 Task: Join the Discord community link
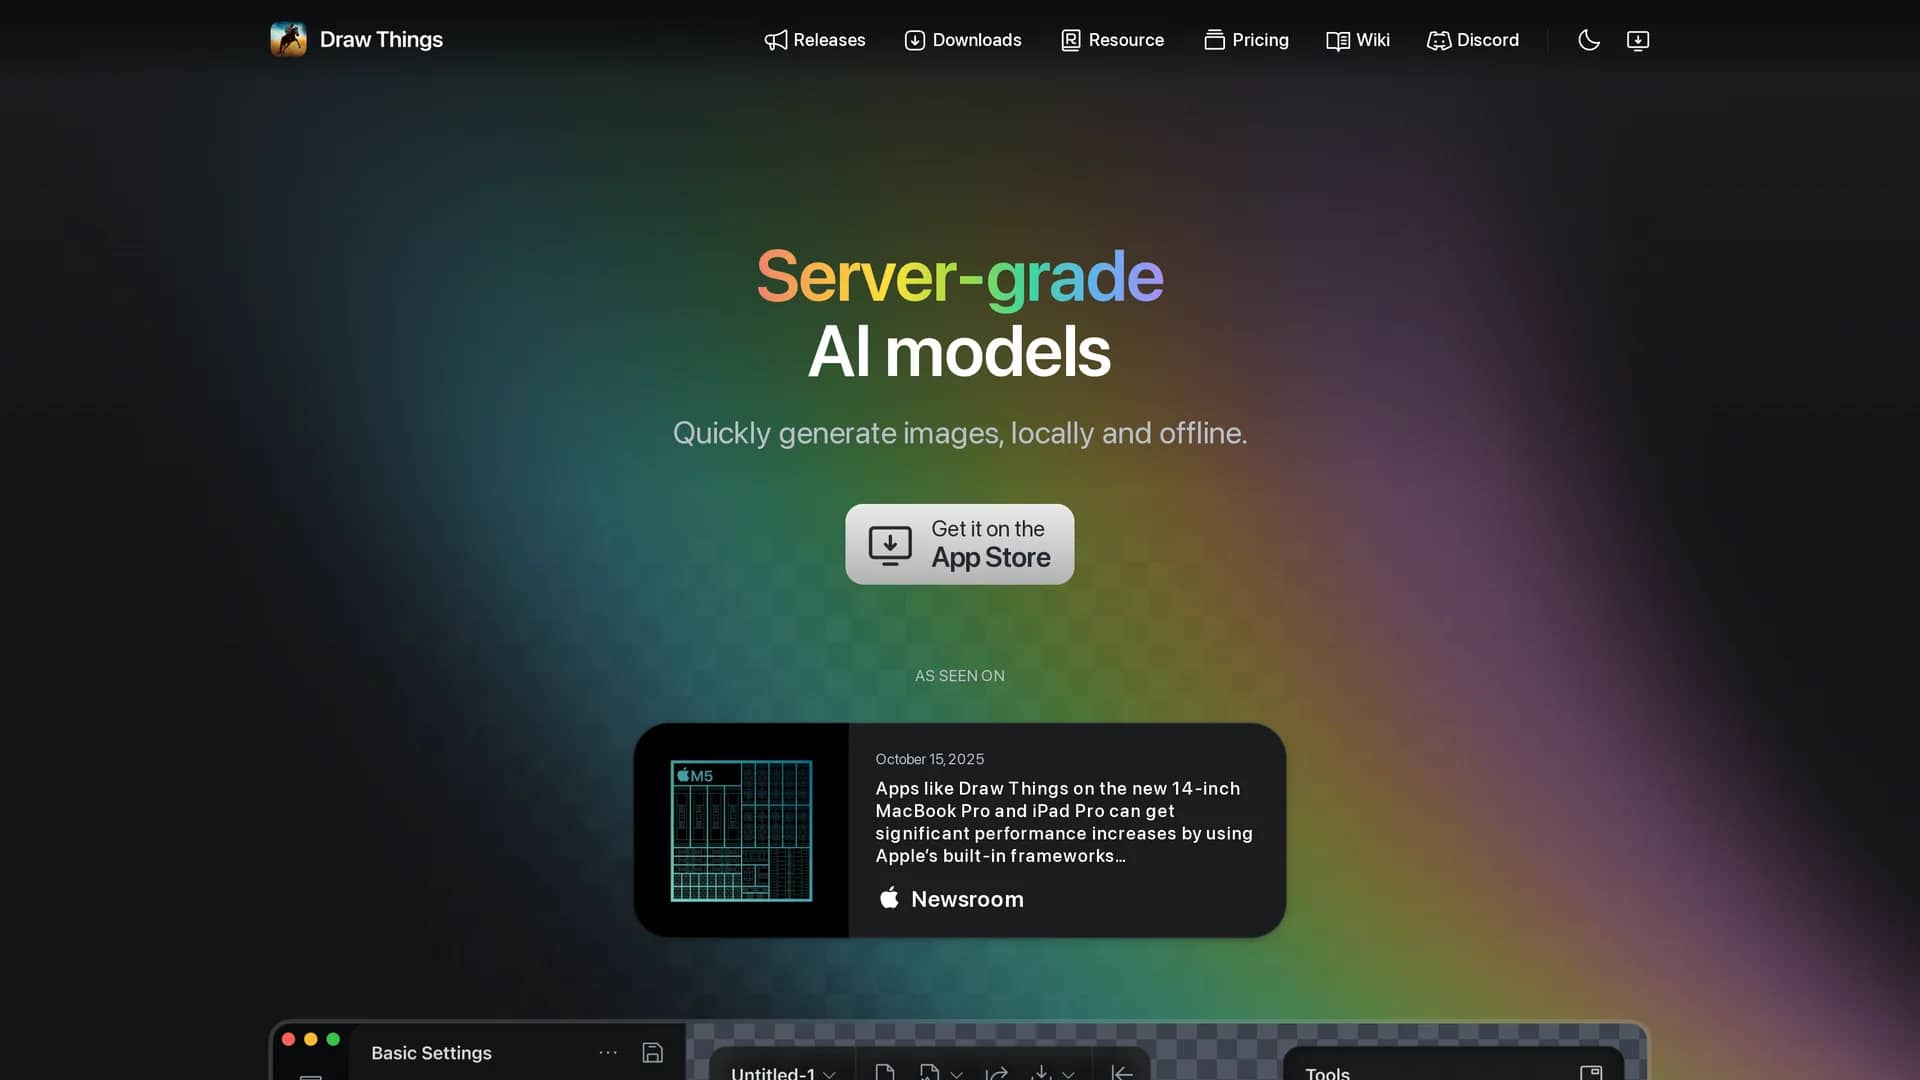tap(1473, 40)
